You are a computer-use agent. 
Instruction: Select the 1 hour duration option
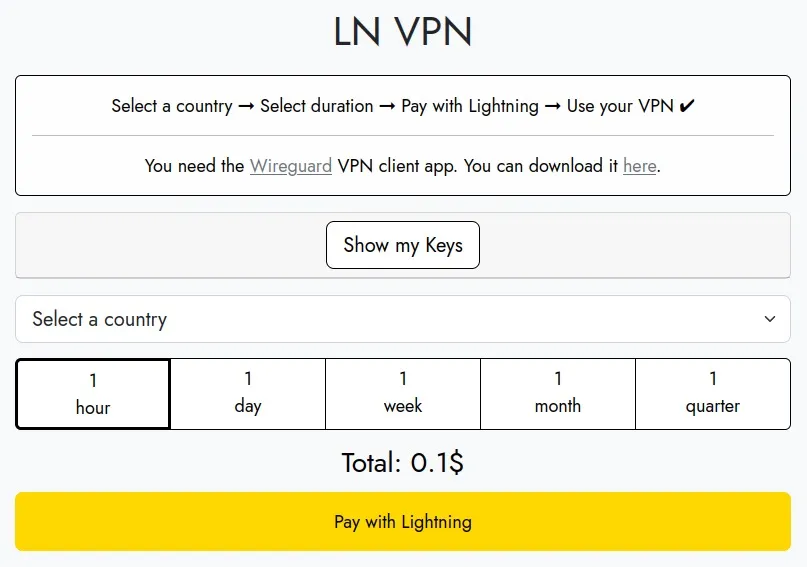coord(93,394)
